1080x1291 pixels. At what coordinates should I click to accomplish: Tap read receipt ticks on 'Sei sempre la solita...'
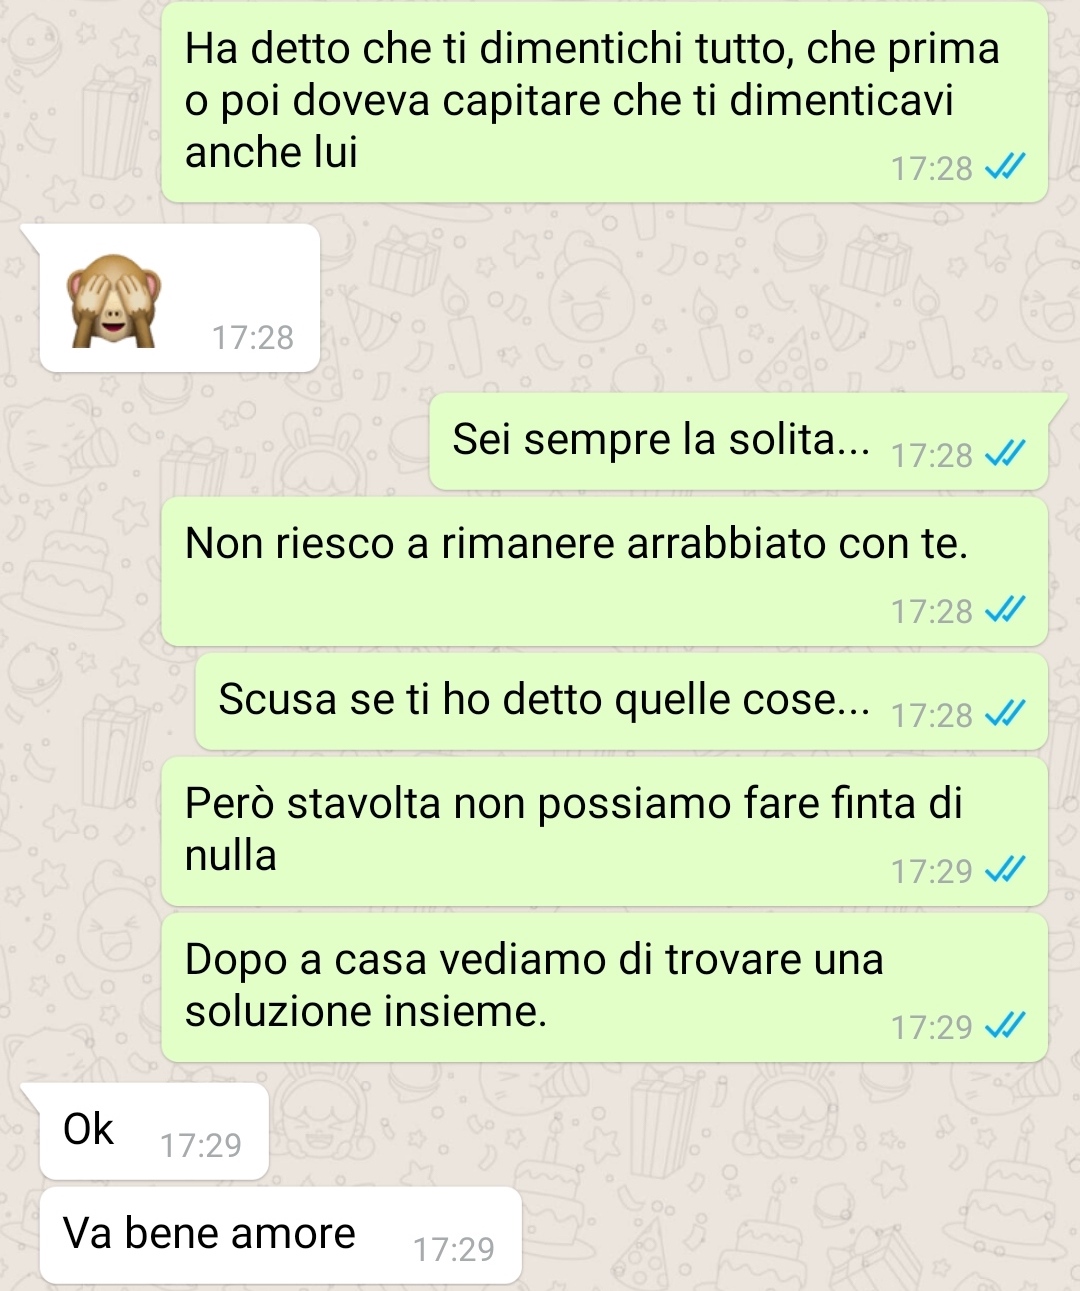tap(1005, 455)
